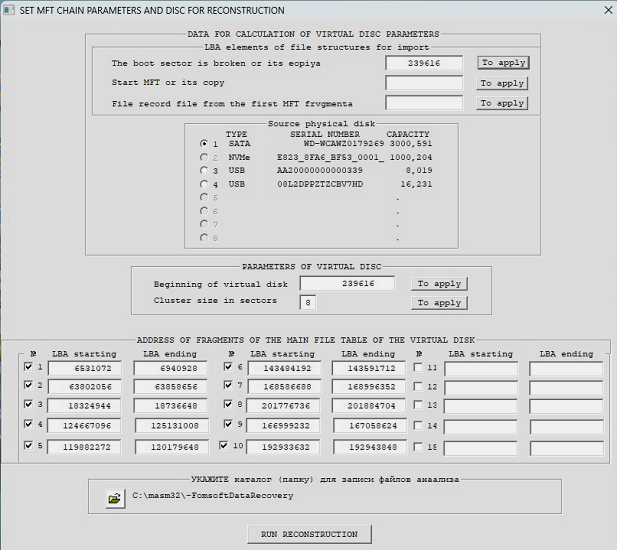Apply the broken boot sector LBA value
The width and height of the screenshot is (617, 550).
tap(503, 63)
